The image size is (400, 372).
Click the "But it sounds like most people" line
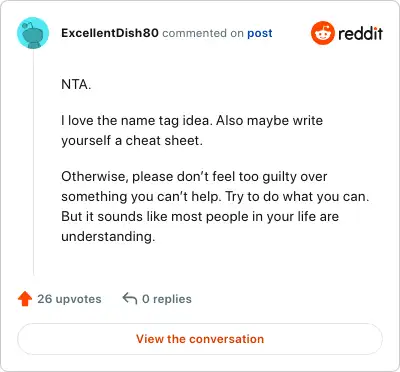200,216
